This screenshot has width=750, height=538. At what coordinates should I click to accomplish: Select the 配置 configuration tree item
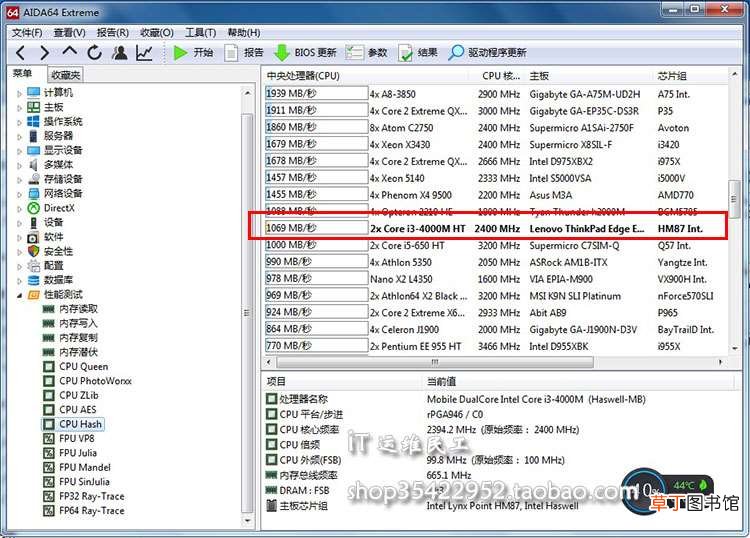(x=45, y=265)
